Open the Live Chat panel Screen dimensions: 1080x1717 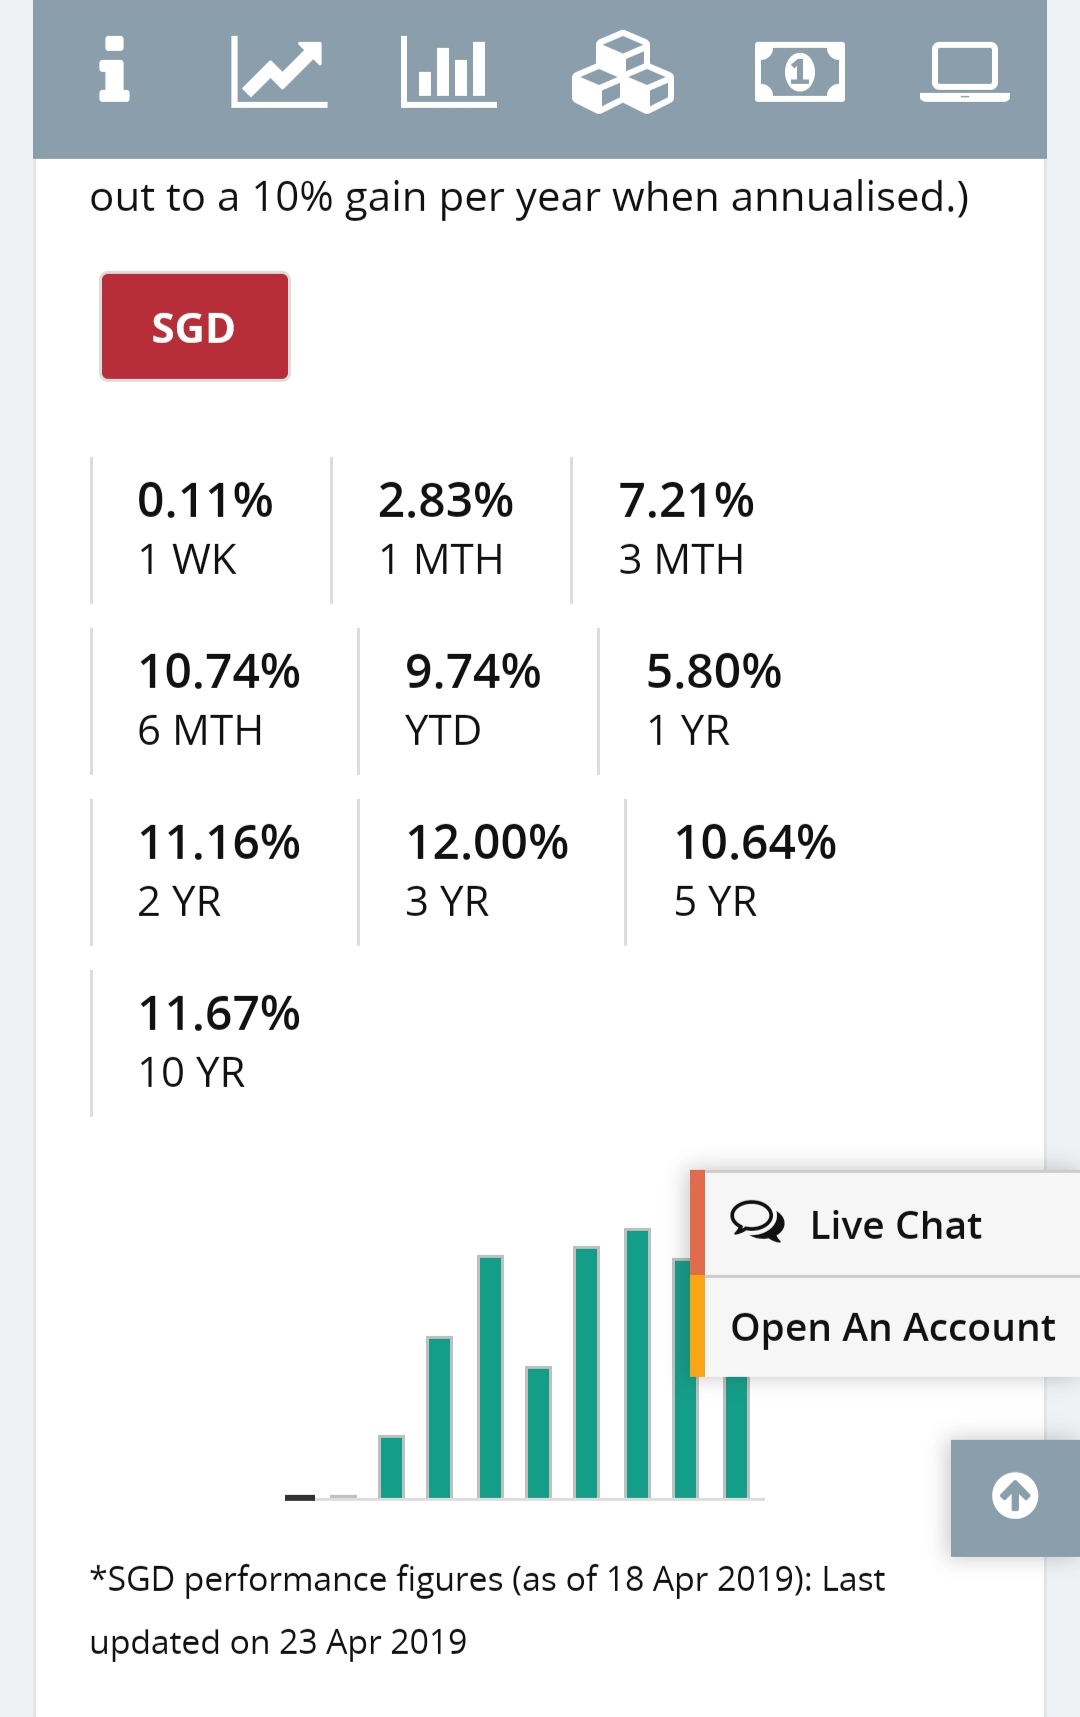(895, 1225)
